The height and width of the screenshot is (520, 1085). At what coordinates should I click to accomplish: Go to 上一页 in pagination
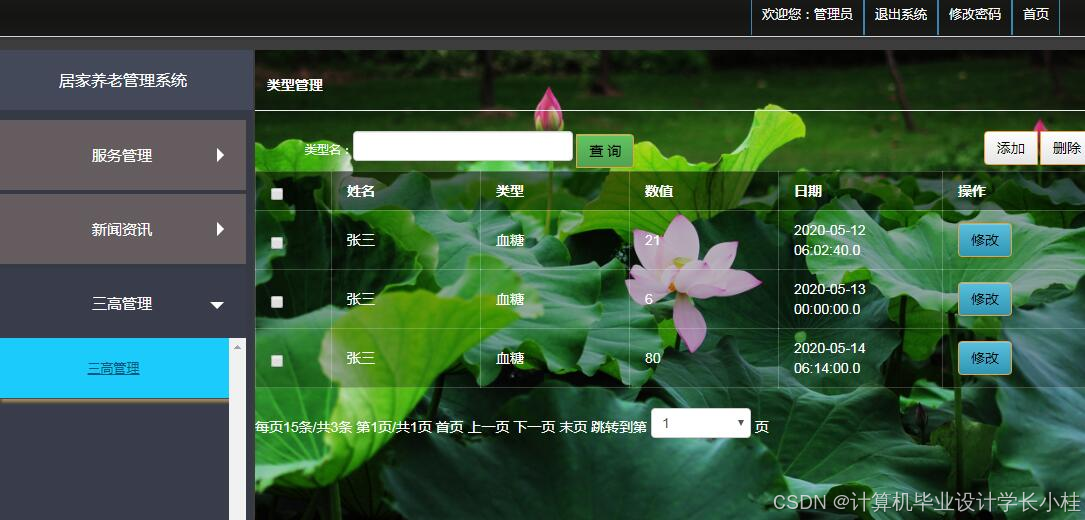pyautogui.click(x=489, y=427)
